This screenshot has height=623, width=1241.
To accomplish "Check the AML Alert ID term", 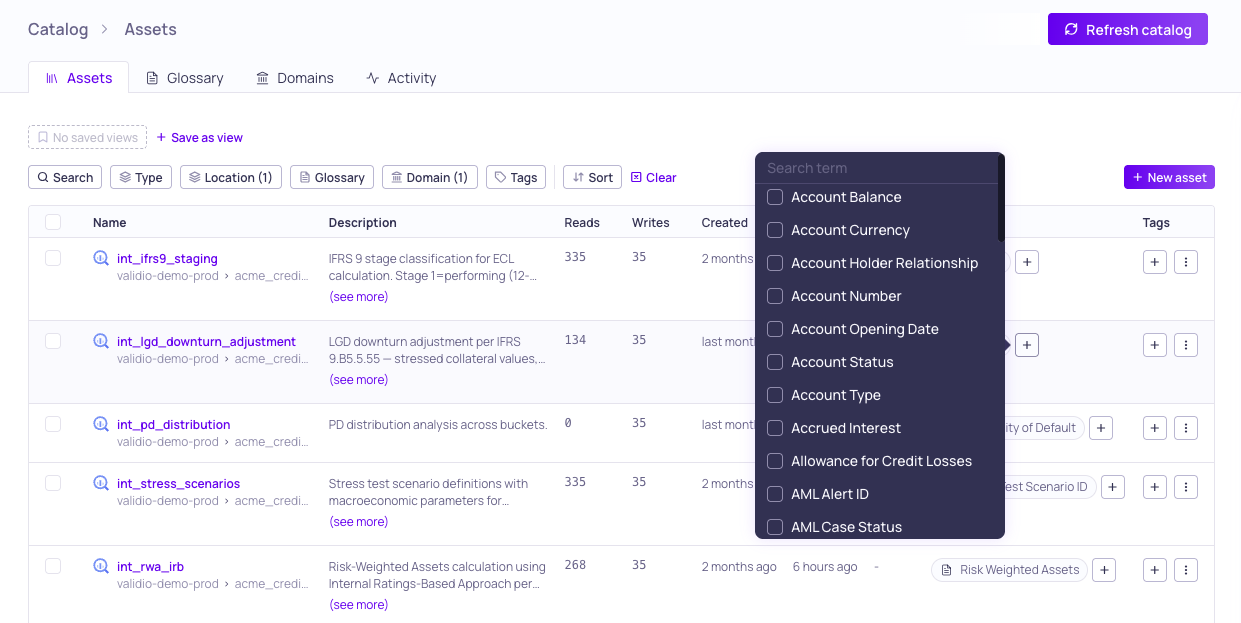I will coord(775,494).
